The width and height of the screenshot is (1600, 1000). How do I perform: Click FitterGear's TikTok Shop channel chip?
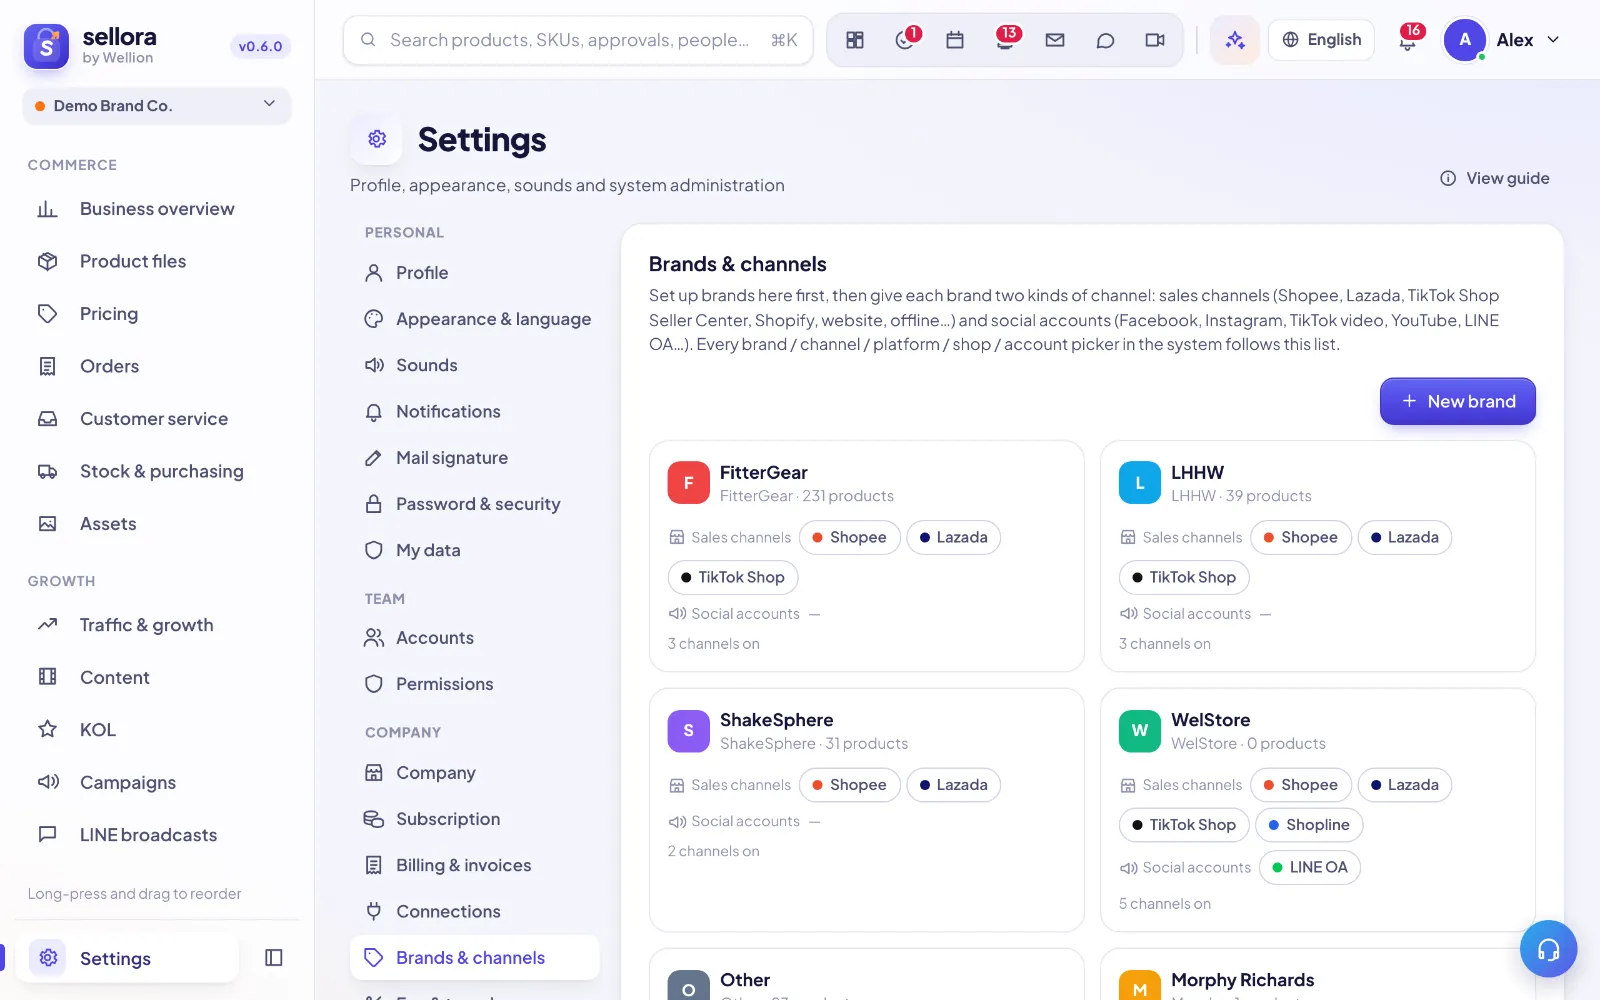[x=733, y=577]
